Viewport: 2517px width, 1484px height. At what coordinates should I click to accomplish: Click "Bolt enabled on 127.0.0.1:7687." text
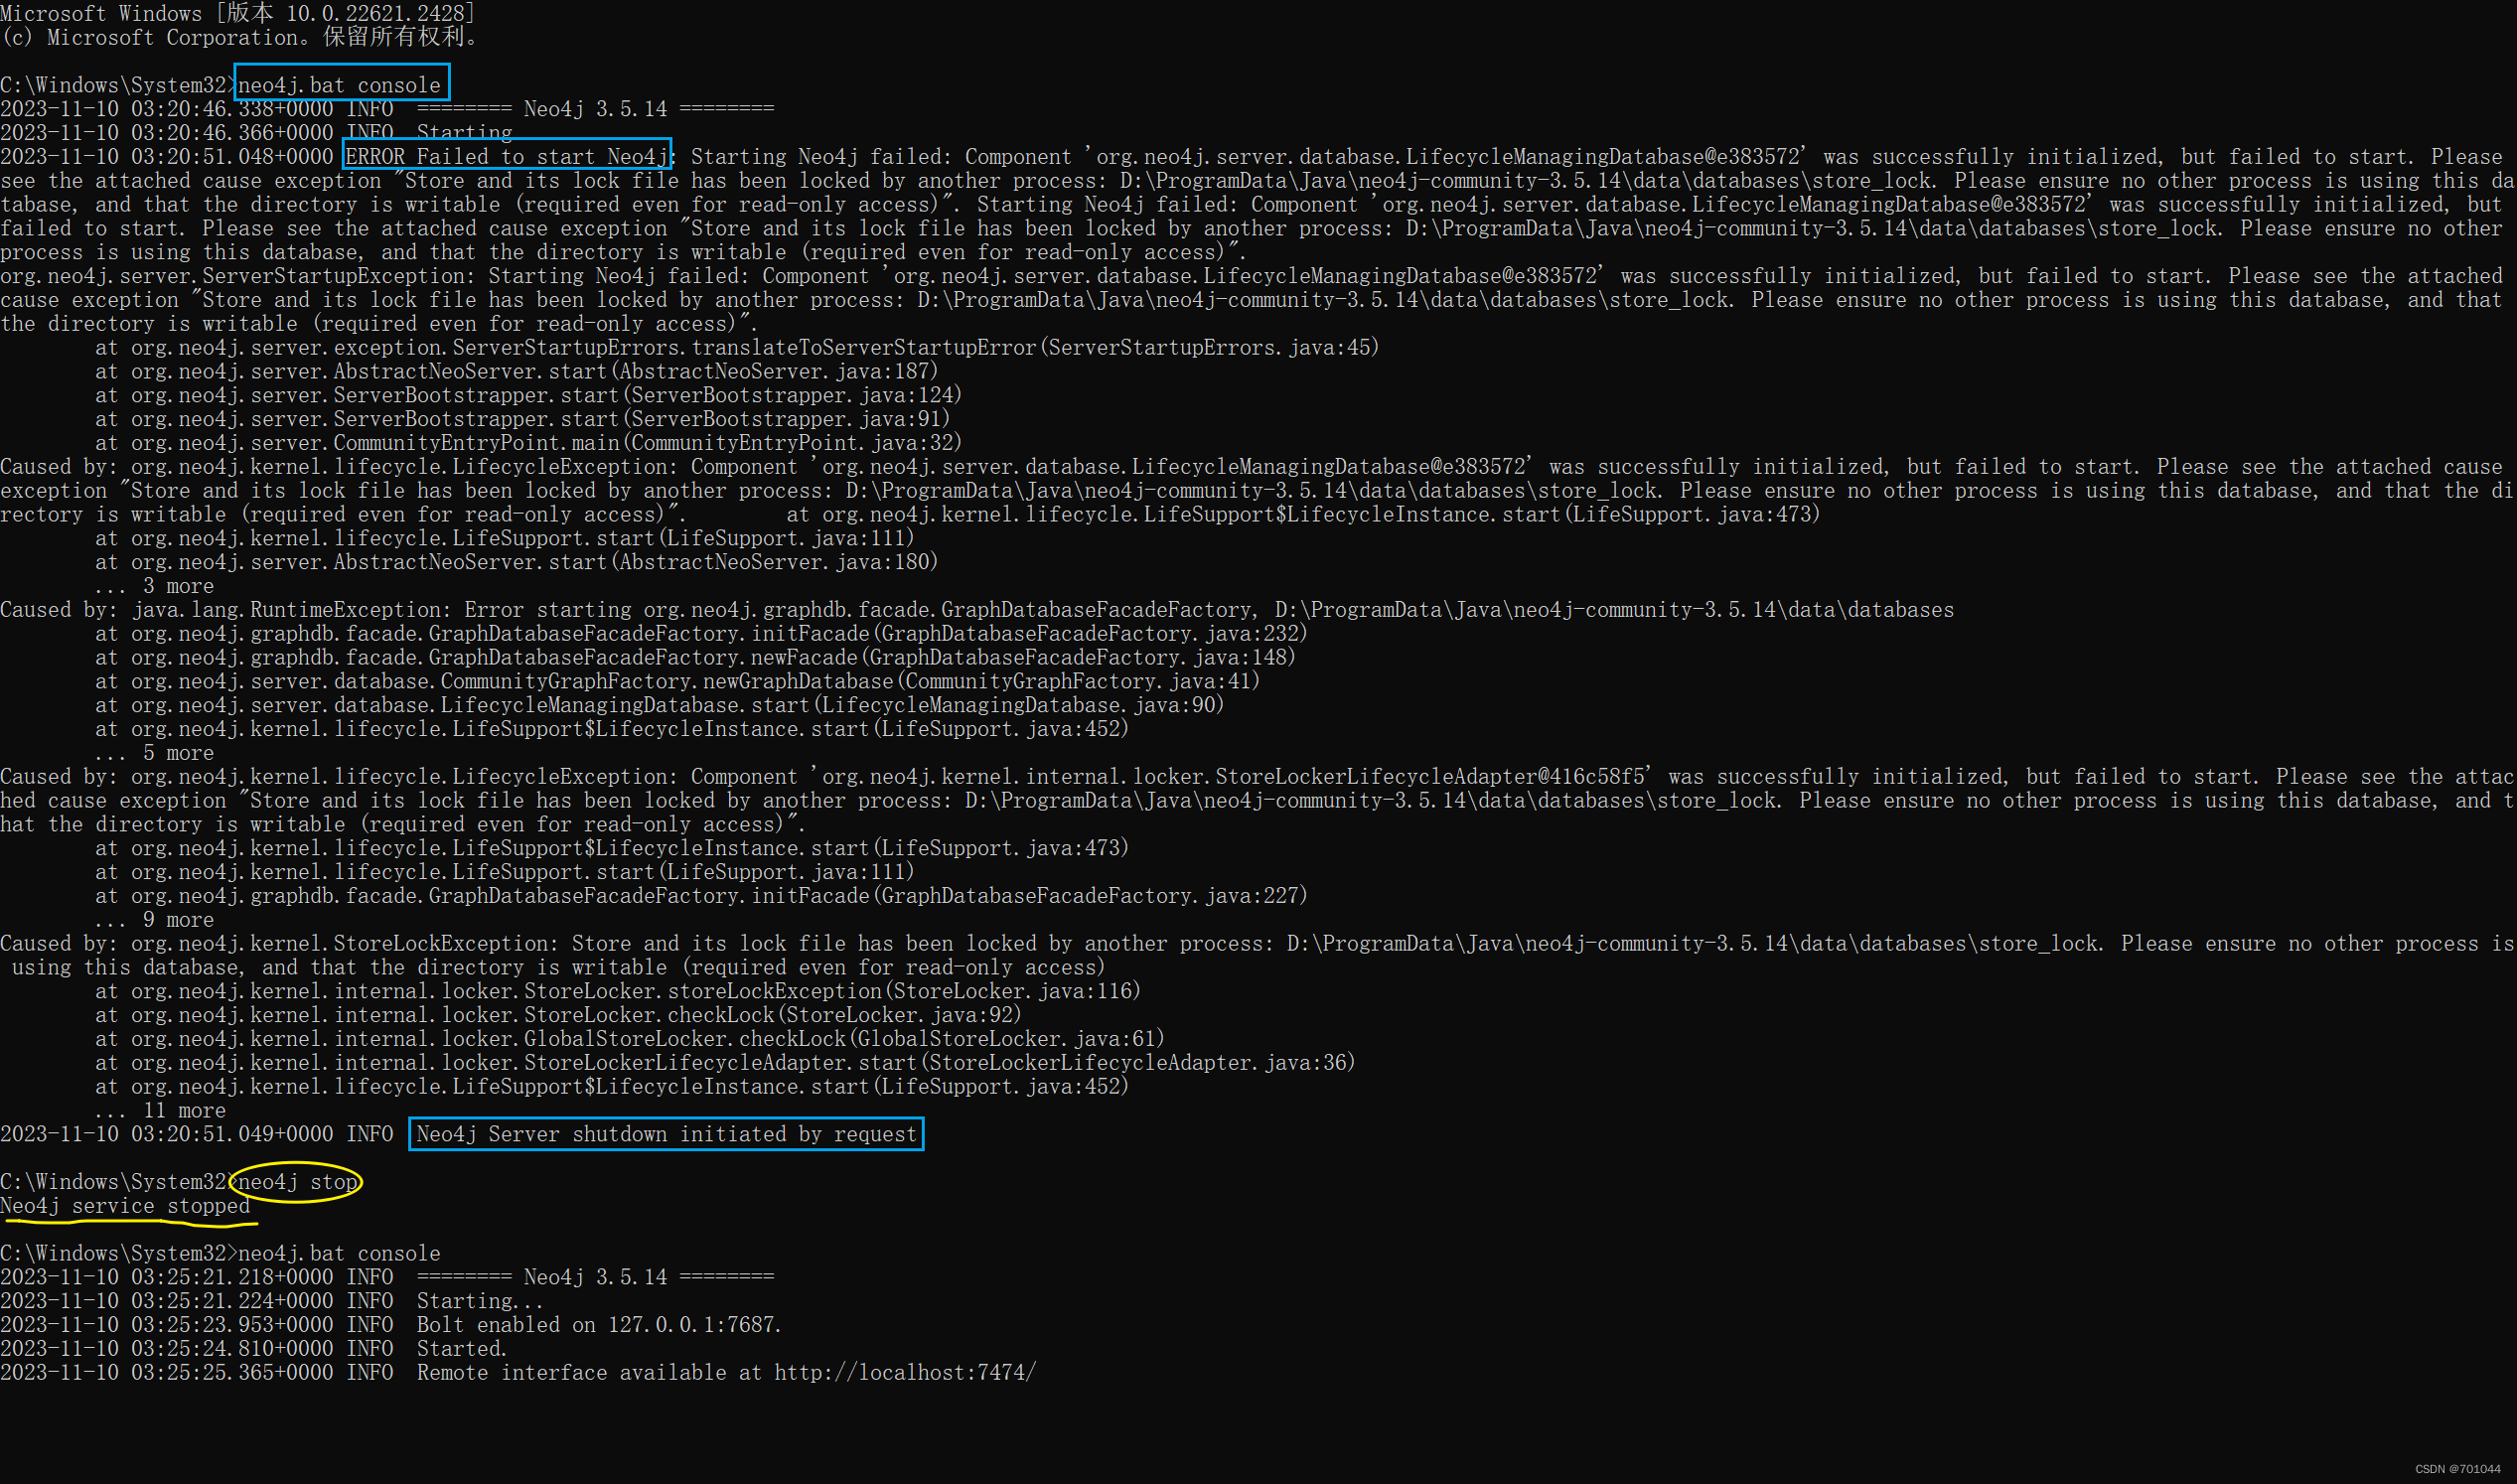point(599,1325)
